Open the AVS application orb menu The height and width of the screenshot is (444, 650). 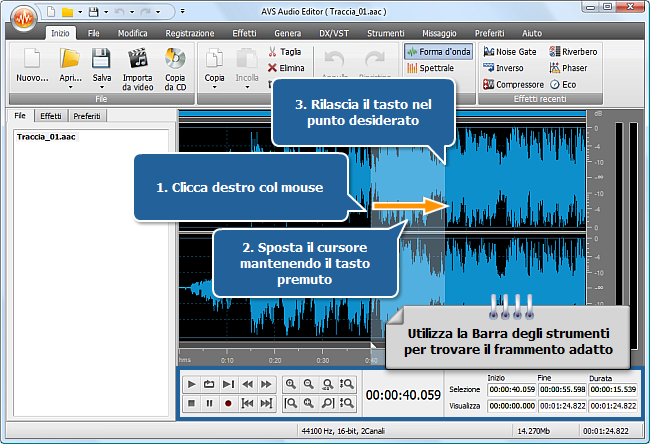(x=24, y=18)
